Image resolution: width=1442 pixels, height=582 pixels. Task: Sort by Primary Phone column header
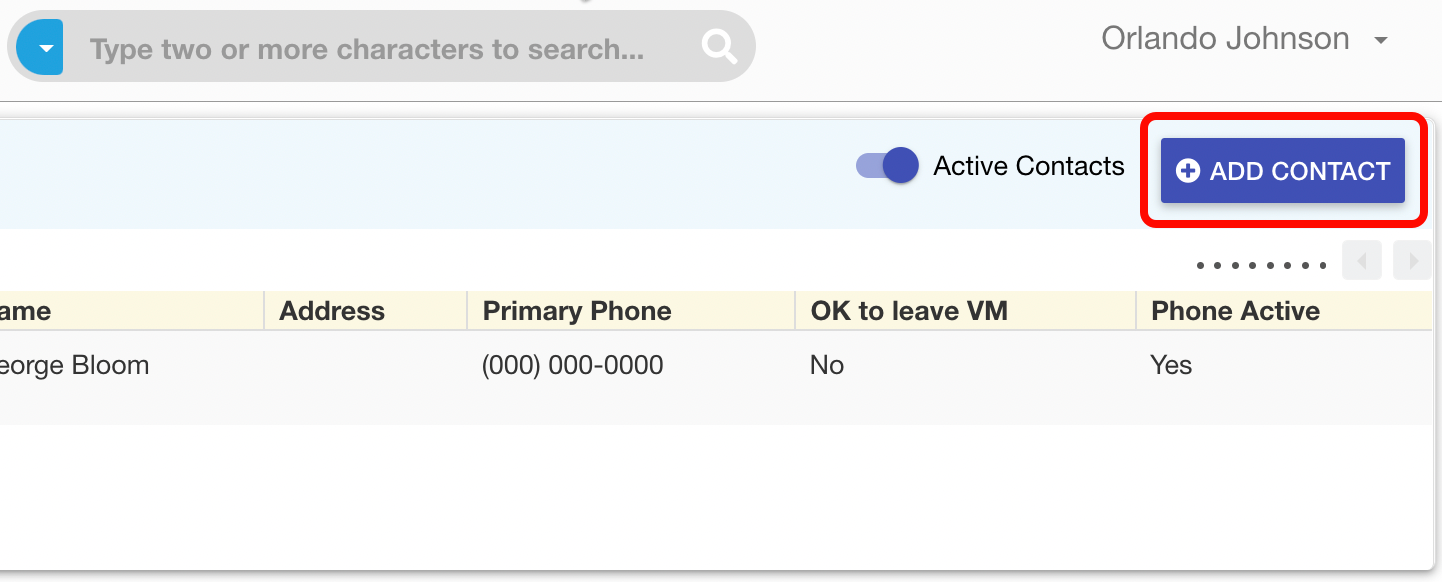point(577,311)
